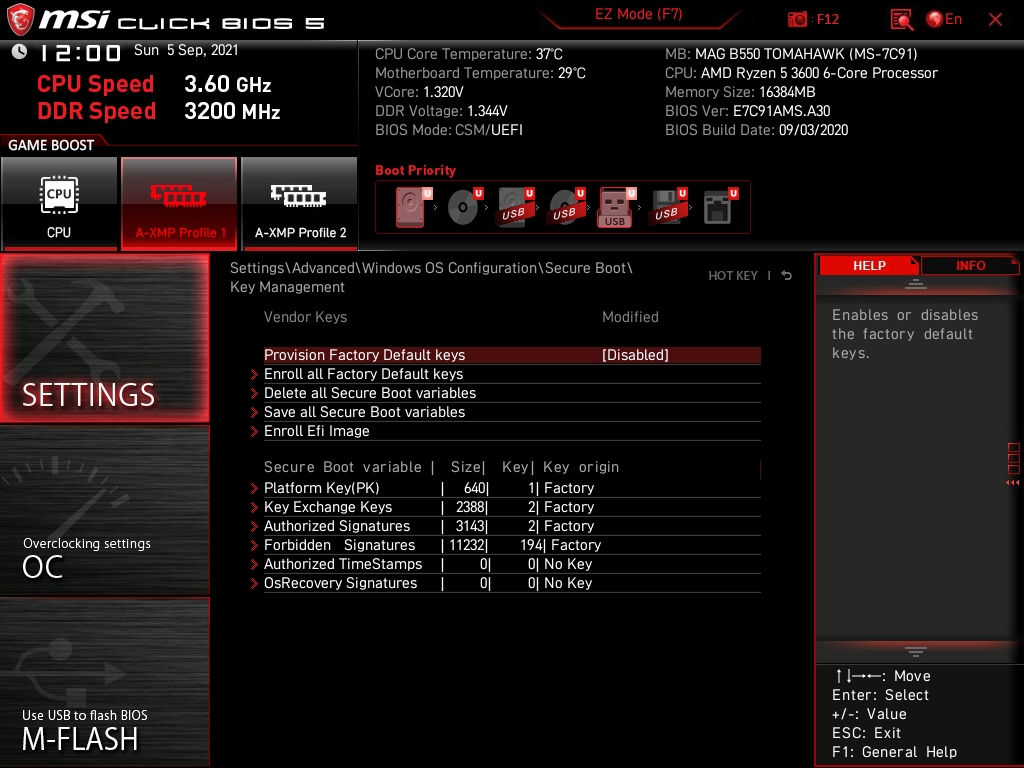This screenshot has width=1024, height=768.
Task: Open the Authorized TimeStamps entry
Action: (512, 564)
